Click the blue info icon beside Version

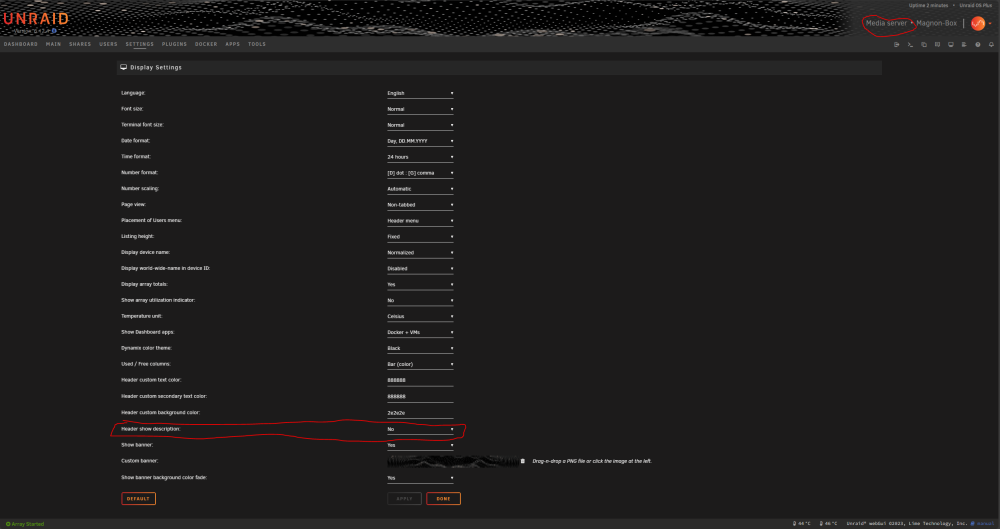click(x=54, y=30)
